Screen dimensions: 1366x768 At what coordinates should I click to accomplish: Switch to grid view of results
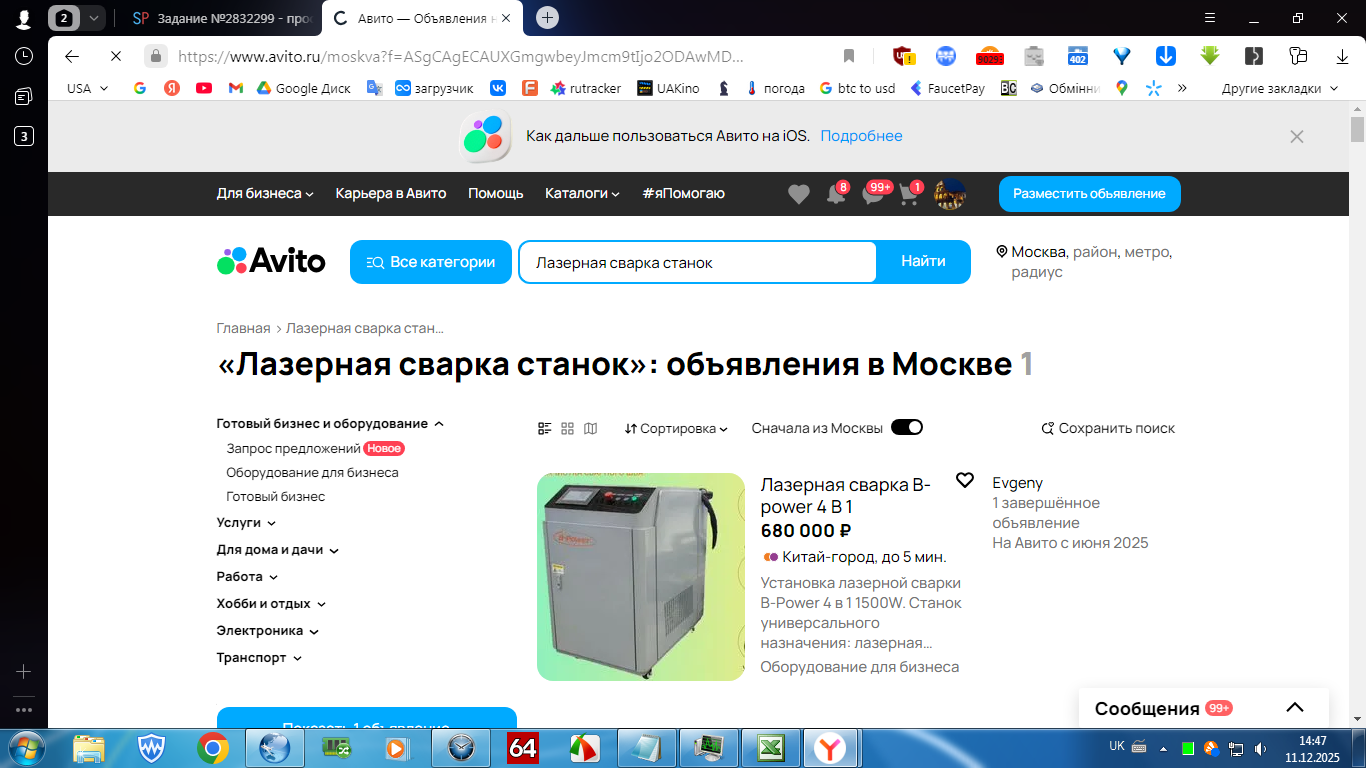(568, 428)
